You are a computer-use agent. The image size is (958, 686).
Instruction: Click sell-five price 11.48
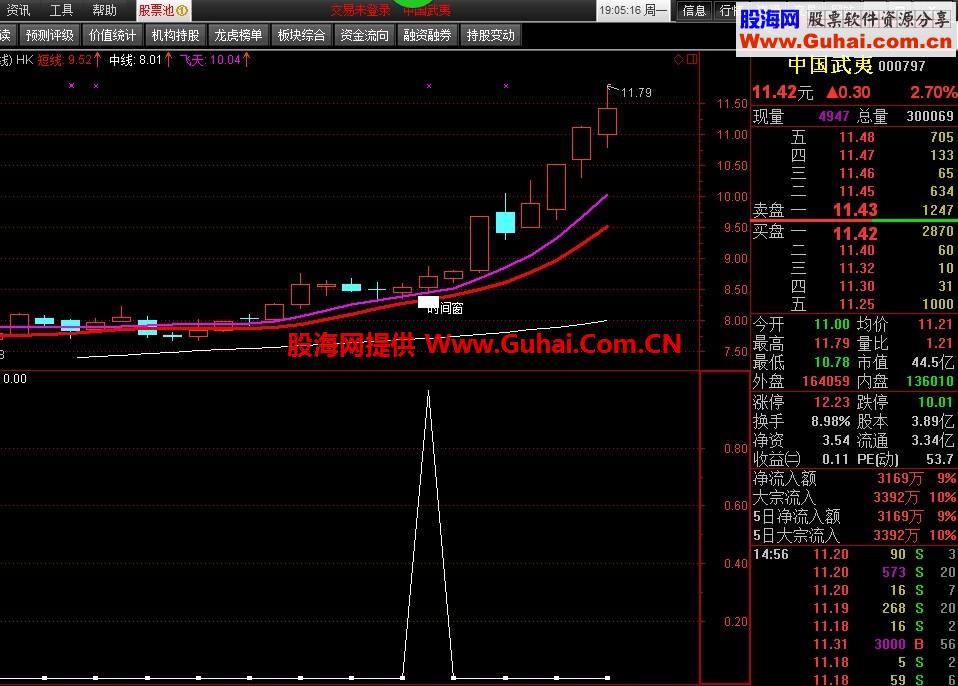[x=856, y=137]
